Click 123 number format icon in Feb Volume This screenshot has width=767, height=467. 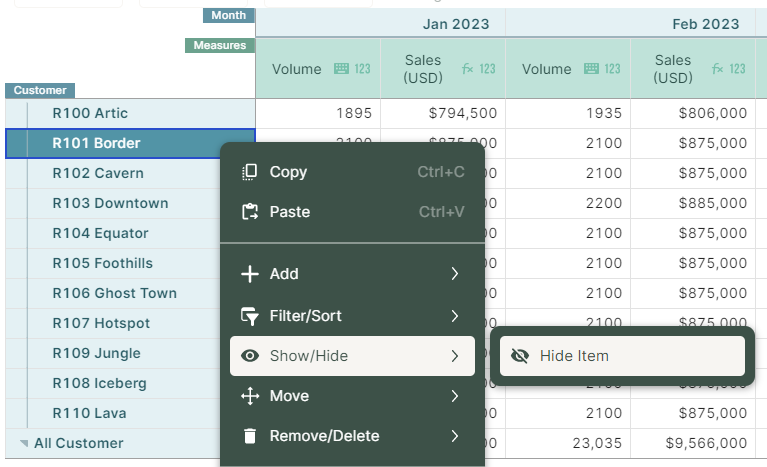pos(612,68)
